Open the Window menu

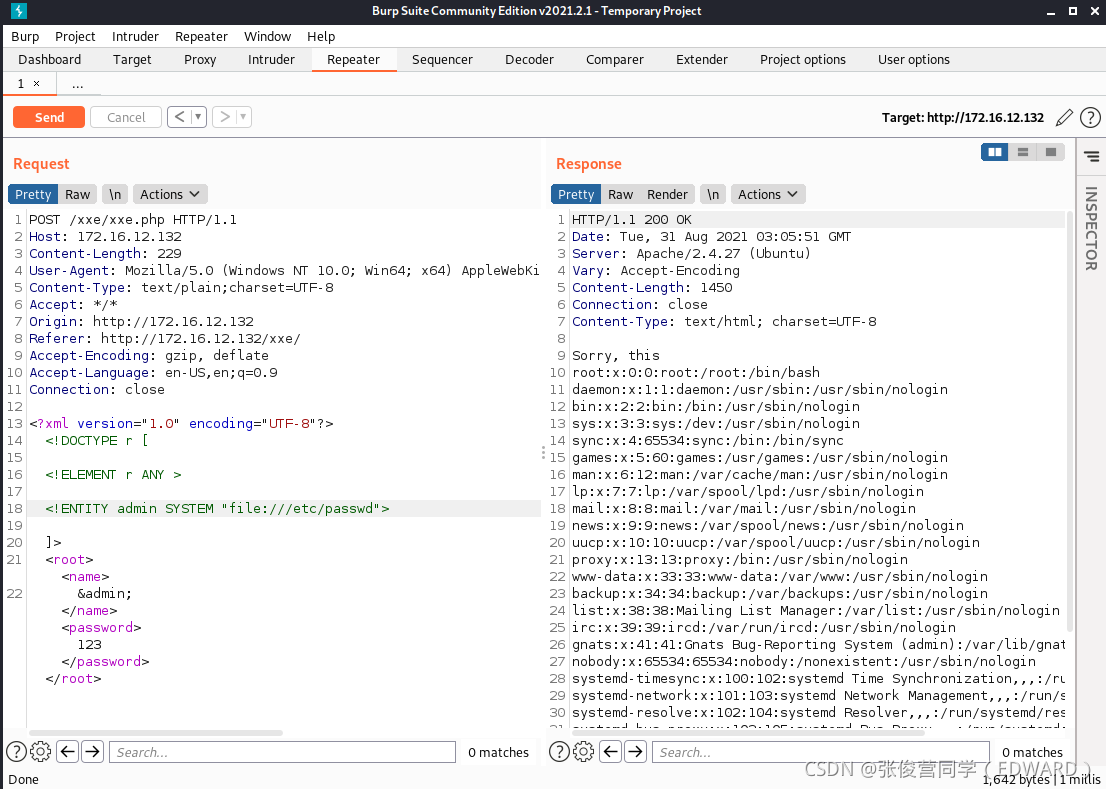[x=267, y=37]
